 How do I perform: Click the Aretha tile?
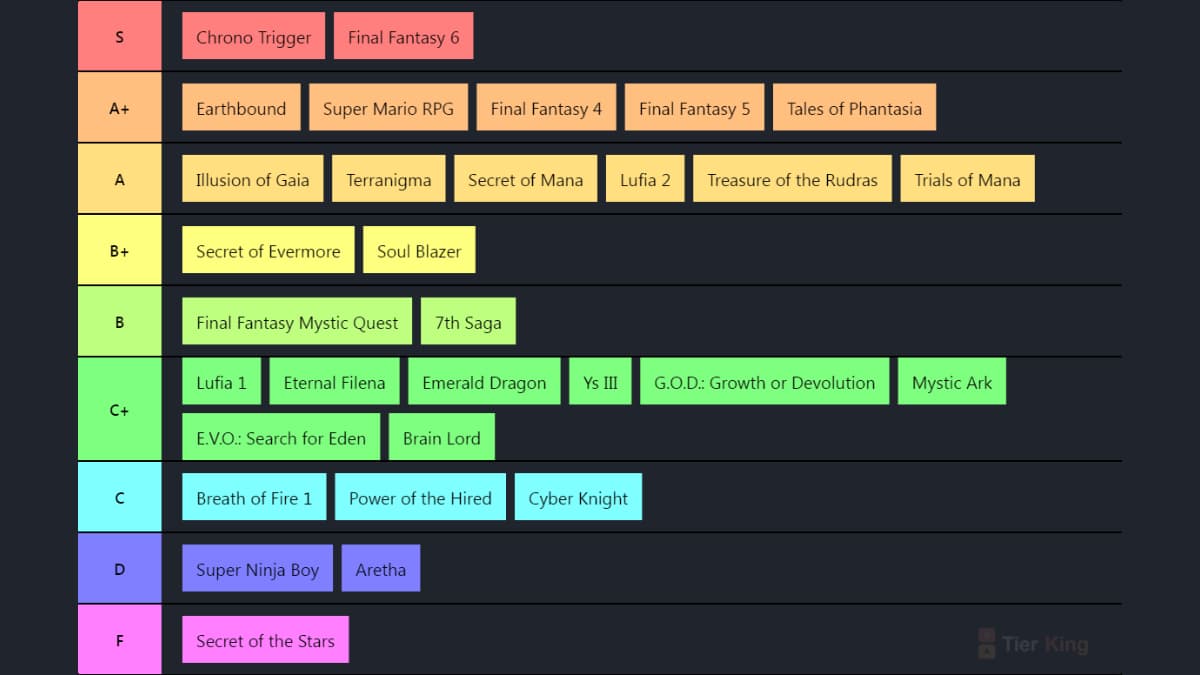[381, 569]
